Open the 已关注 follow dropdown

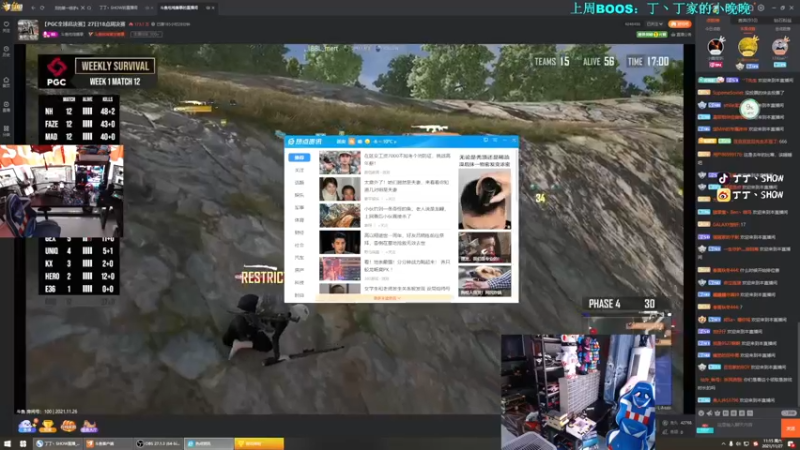[x=655, y=24]
